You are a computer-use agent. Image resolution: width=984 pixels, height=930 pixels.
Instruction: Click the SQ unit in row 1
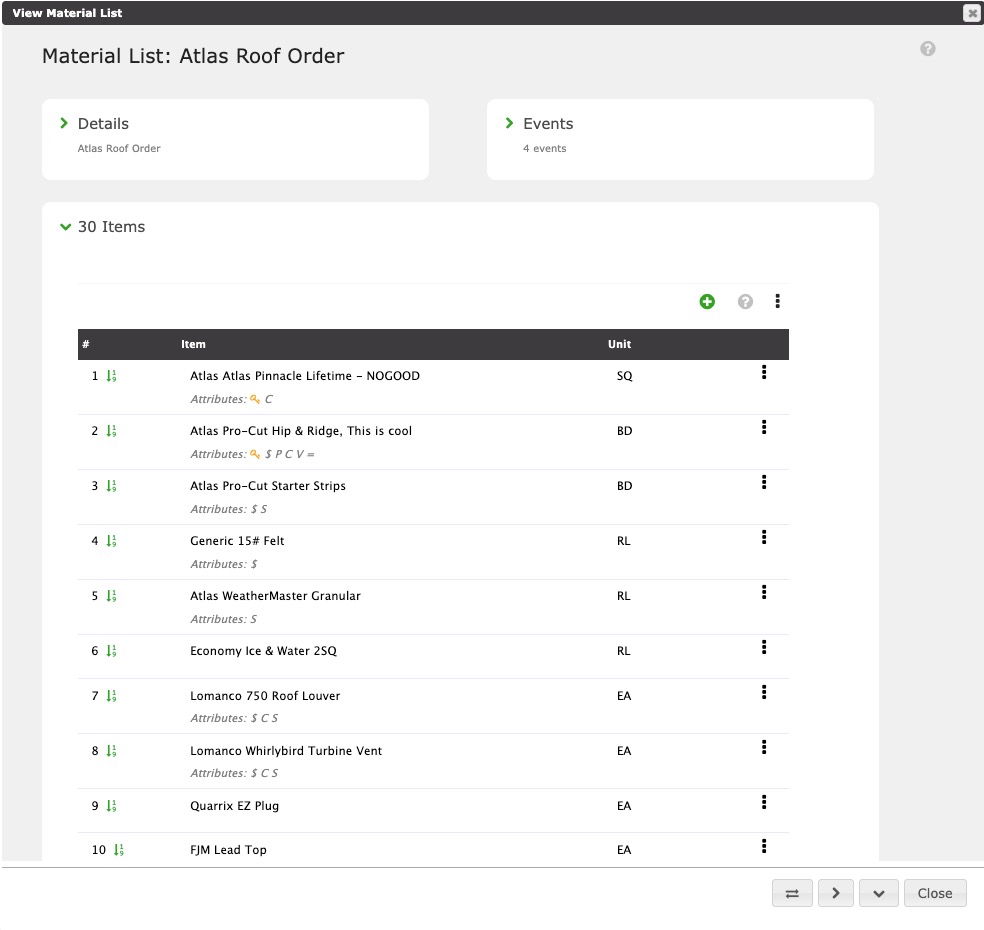tap(624, 376)
